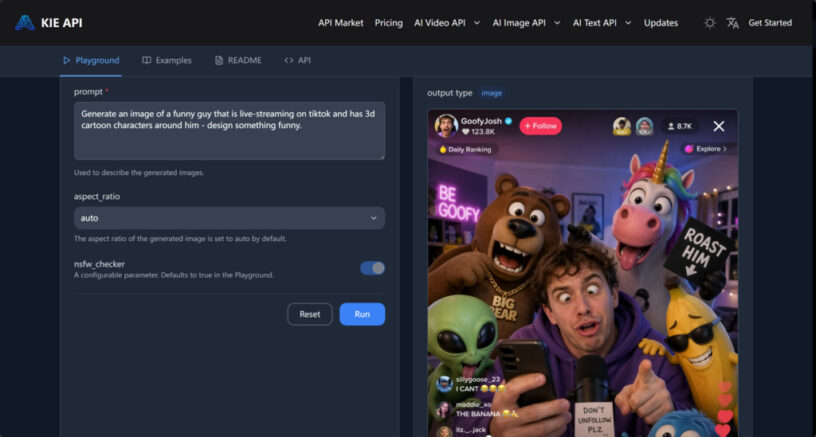Screen dimensions: 816x437
Task: Click the close X icon on the generated image
Action: (x=718, y=126)
